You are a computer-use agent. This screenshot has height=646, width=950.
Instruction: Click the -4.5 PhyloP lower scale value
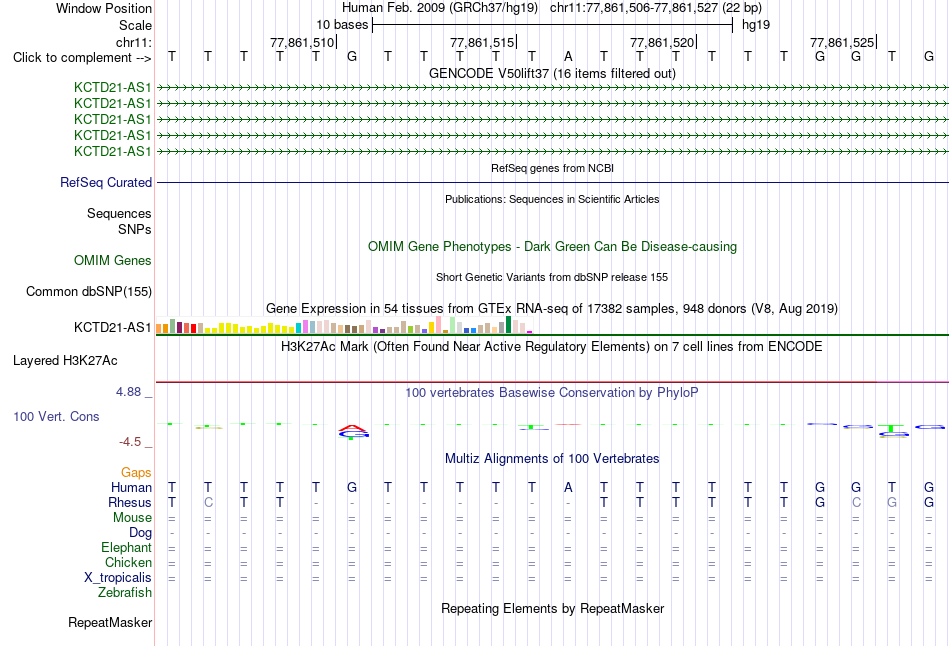[130, 442]
